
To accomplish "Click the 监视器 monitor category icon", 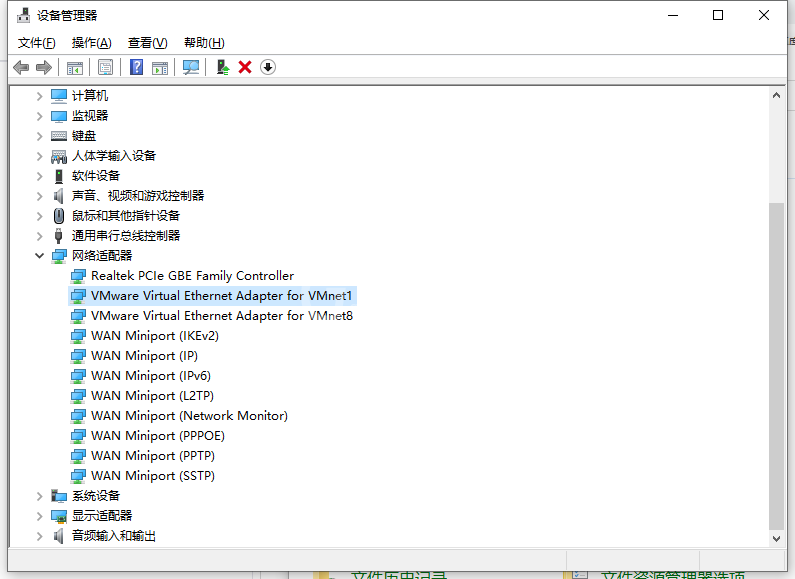I will point(59,116).
